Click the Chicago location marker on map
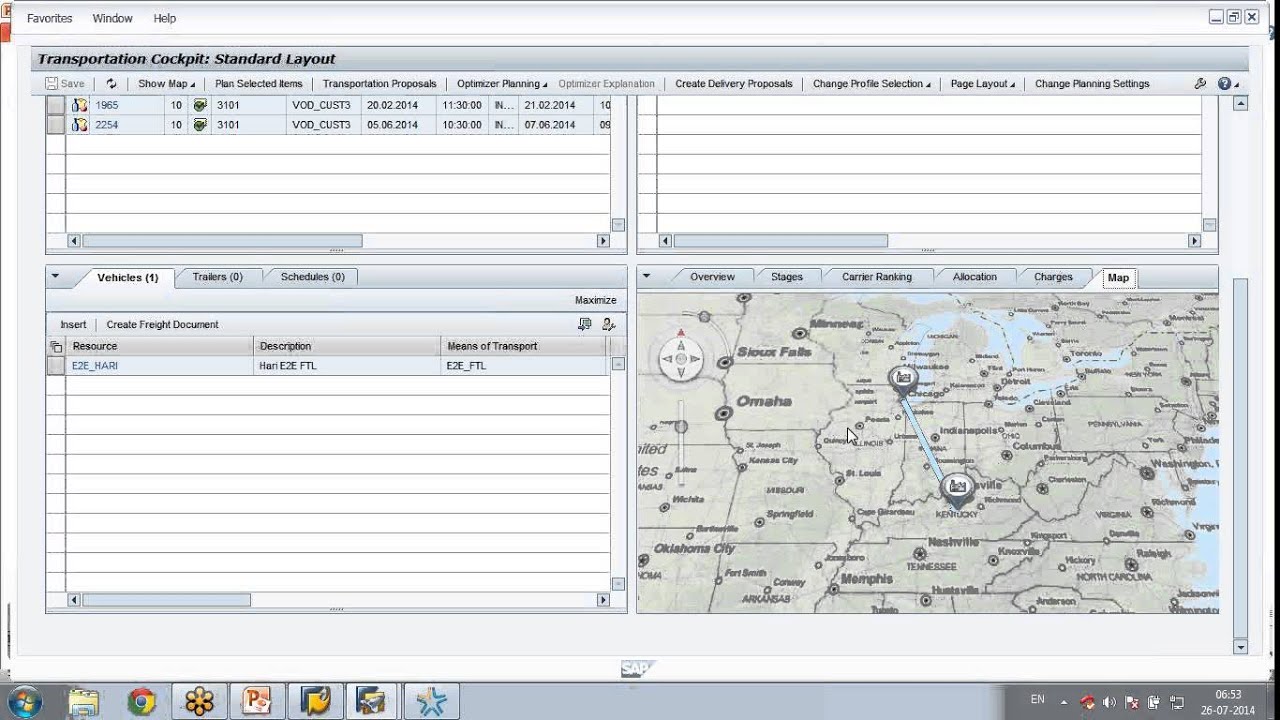Viewport: 1280px width, 720px height. point(903,378)
